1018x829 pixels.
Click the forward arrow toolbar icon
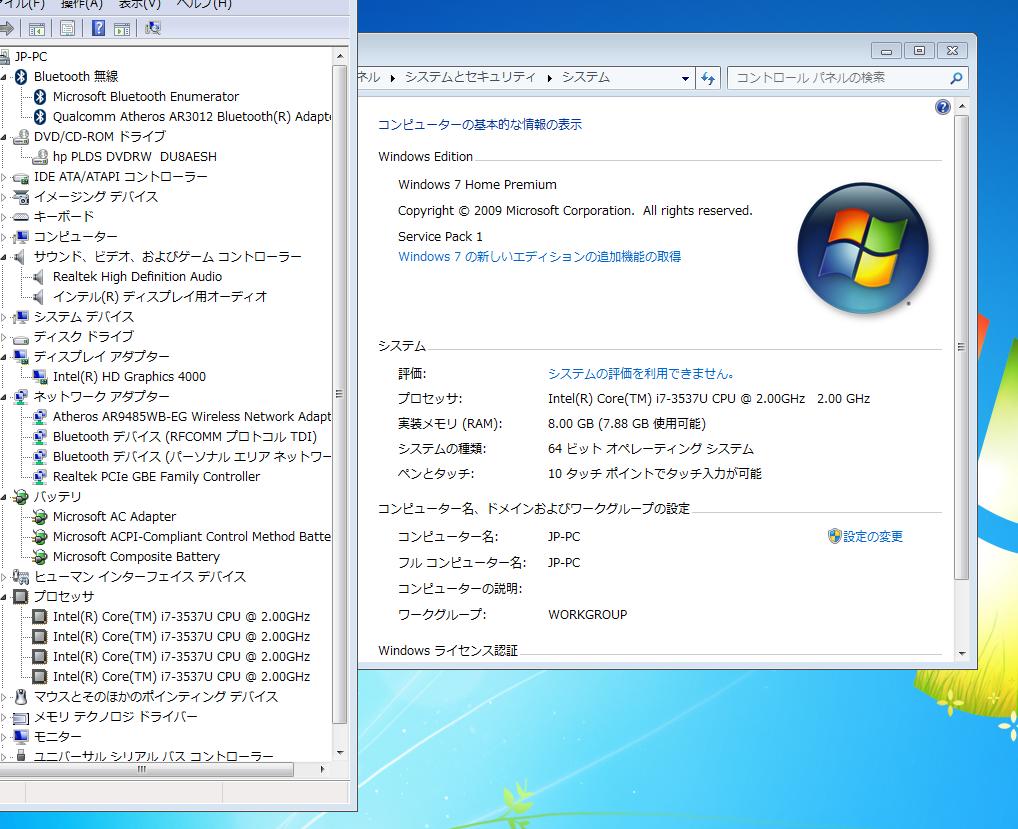pos(6,28)
